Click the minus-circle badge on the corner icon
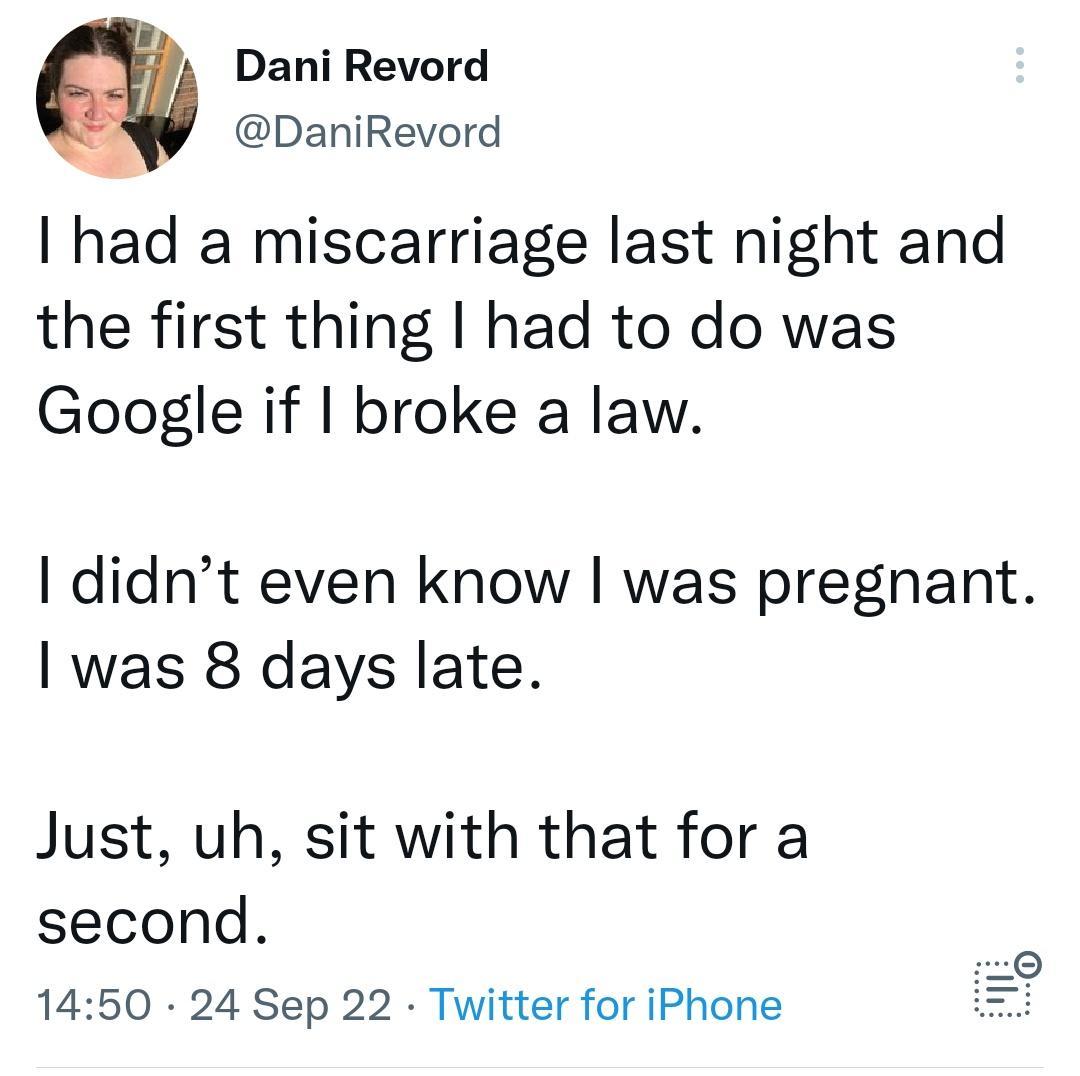The height and width of the screenshot is (1076, 1080). [1028, 964]
